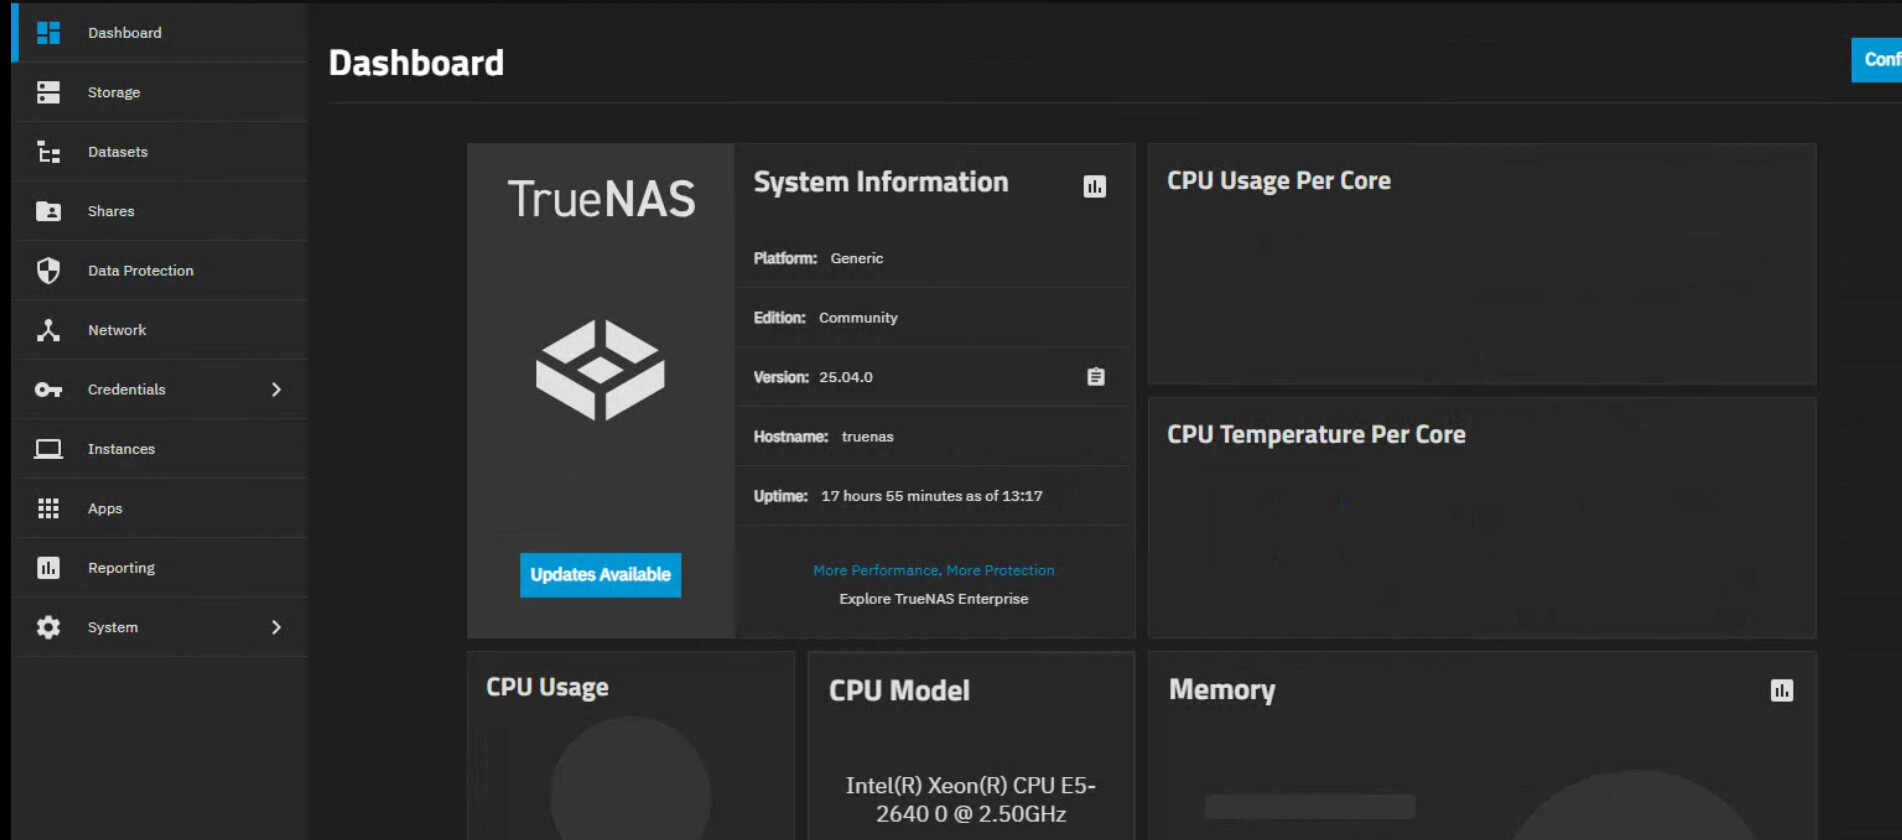The height and width of the screenshot is (840, 1902).
Task: Click the Shares folder icon
Action: [48, 211]
